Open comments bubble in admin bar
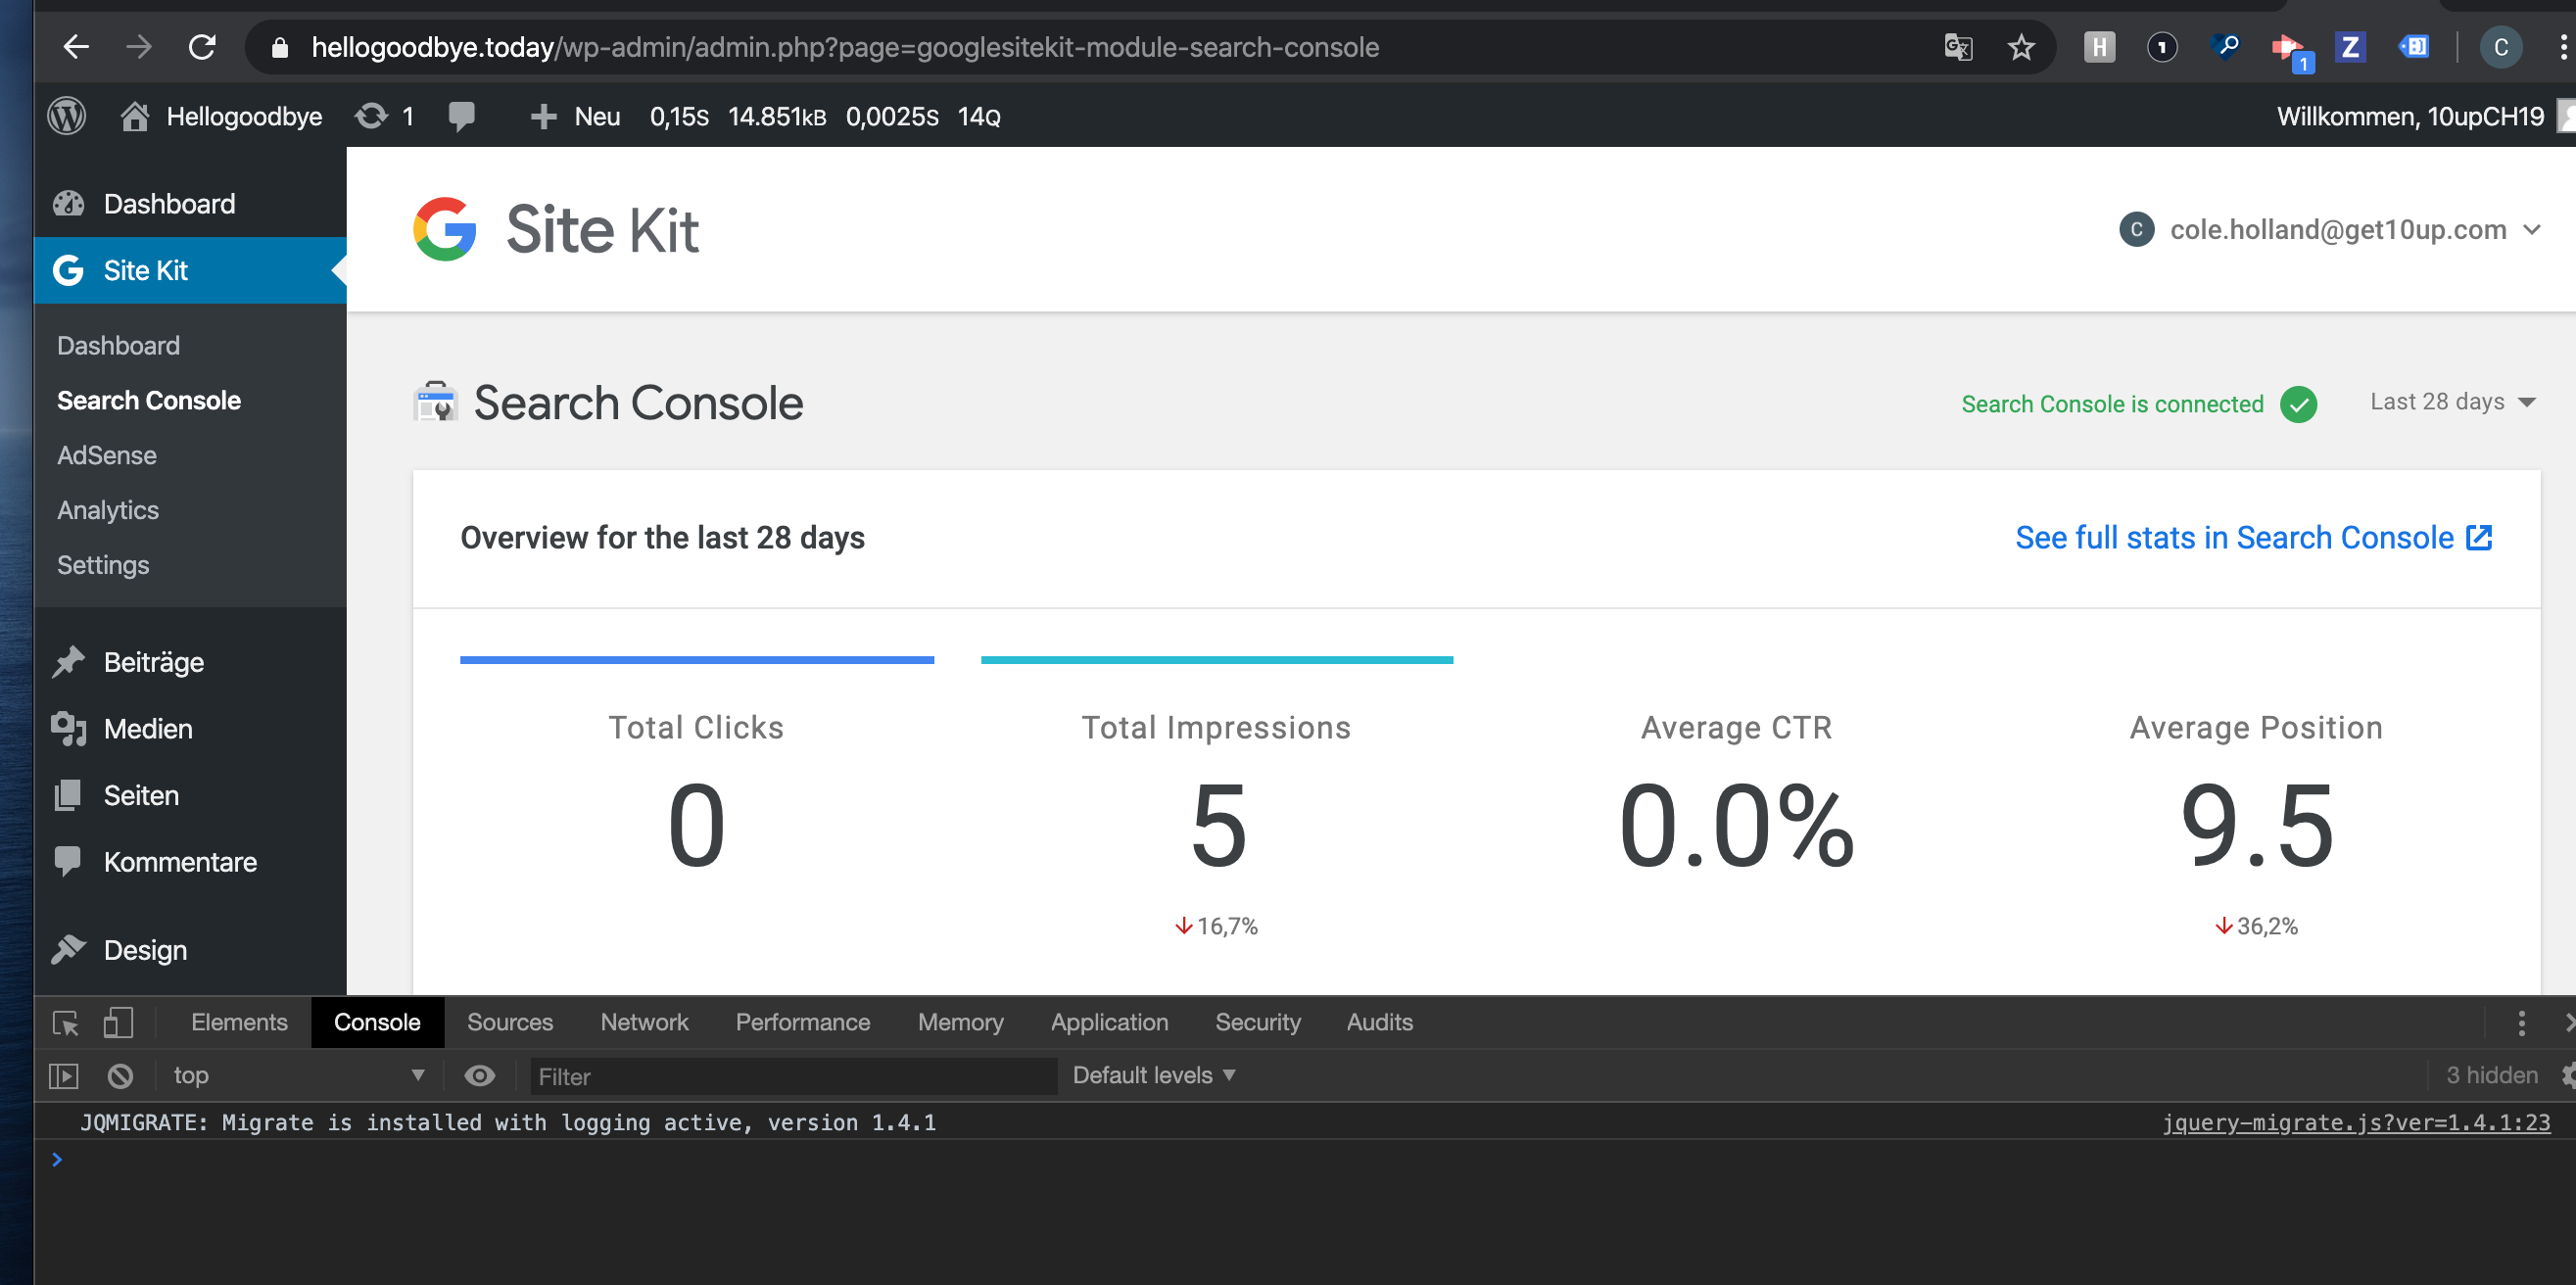 461,116
